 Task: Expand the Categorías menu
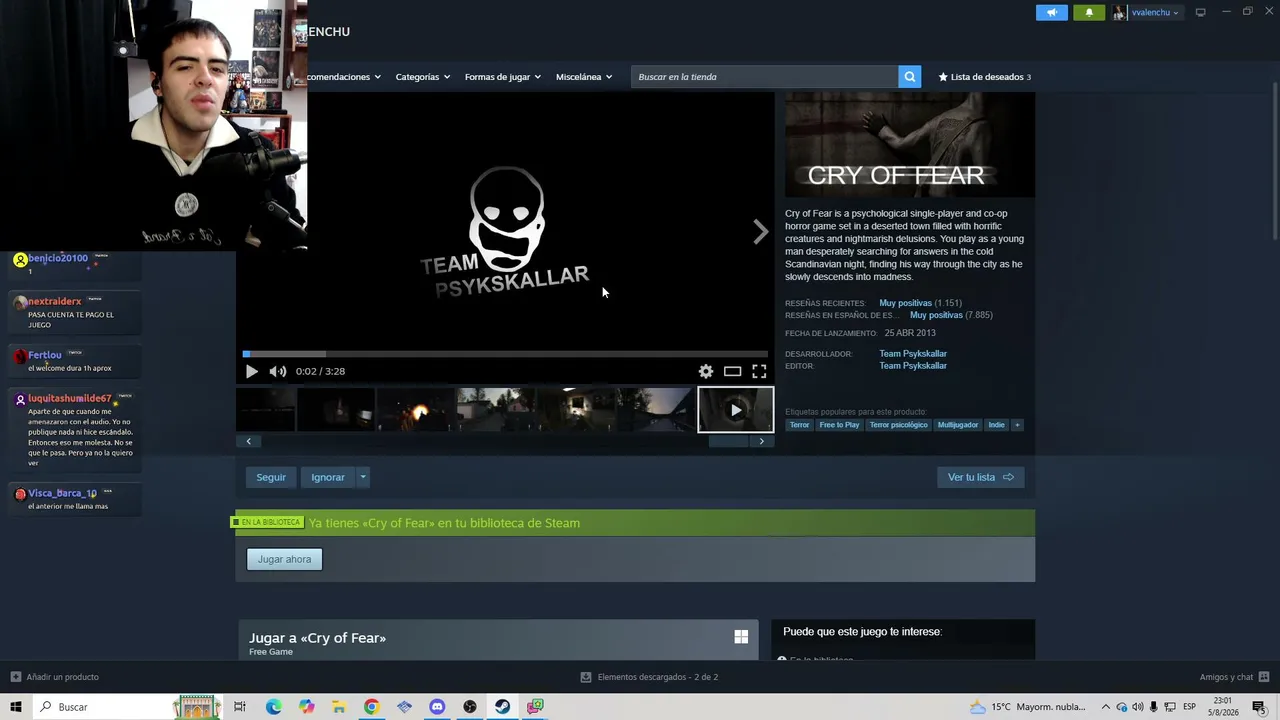[422, 77]
